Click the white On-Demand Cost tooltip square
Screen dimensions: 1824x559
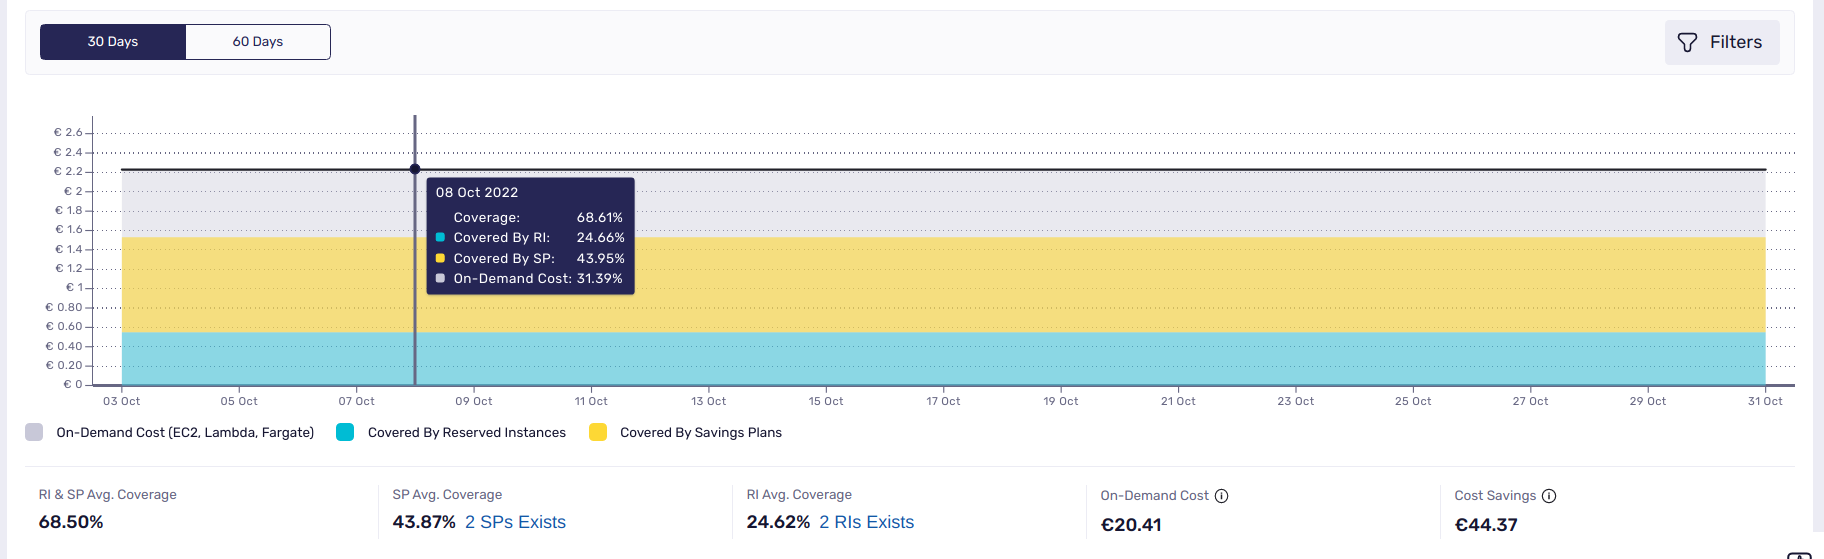tap(440, 279)
